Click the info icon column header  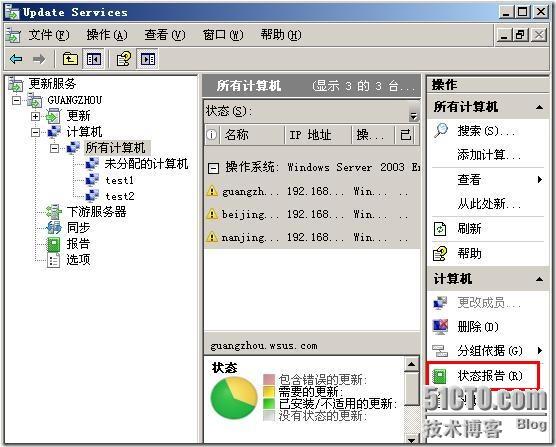click(212, 135)
